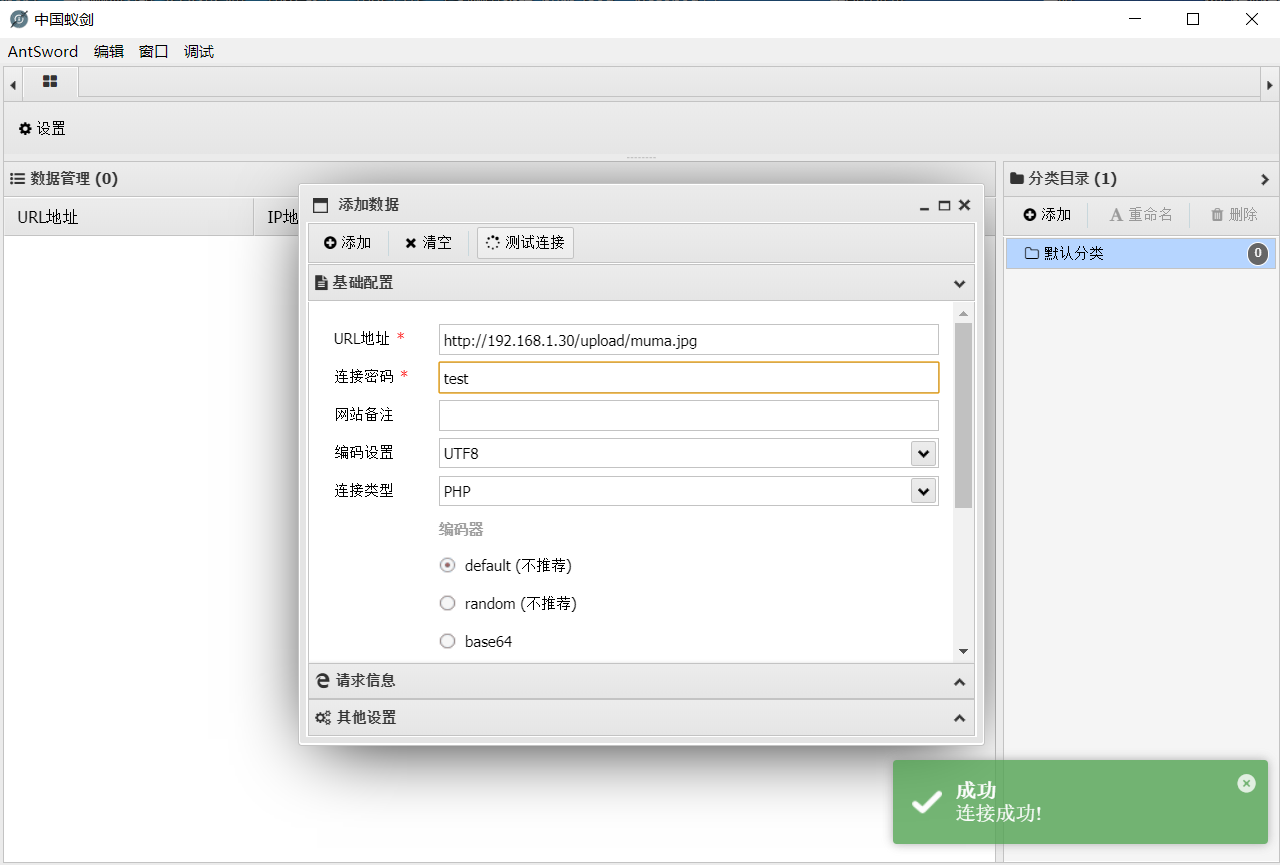Viewport: 1280px width, 865px height.
Task: Click the left tab-scroll arrow
Action: (13, 86)
